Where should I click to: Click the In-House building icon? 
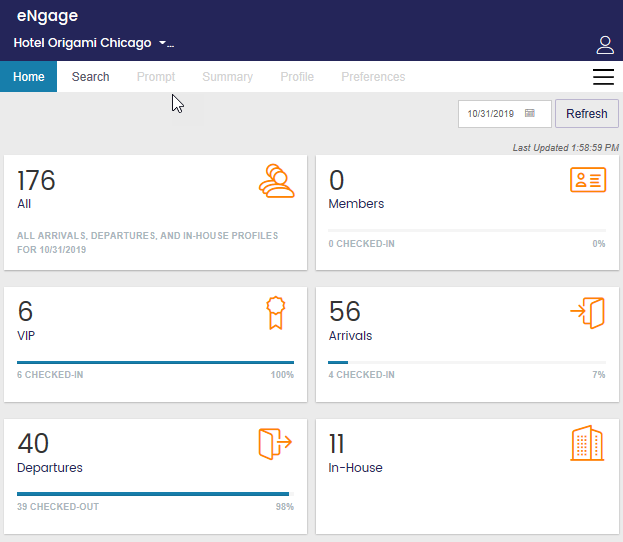587,443
